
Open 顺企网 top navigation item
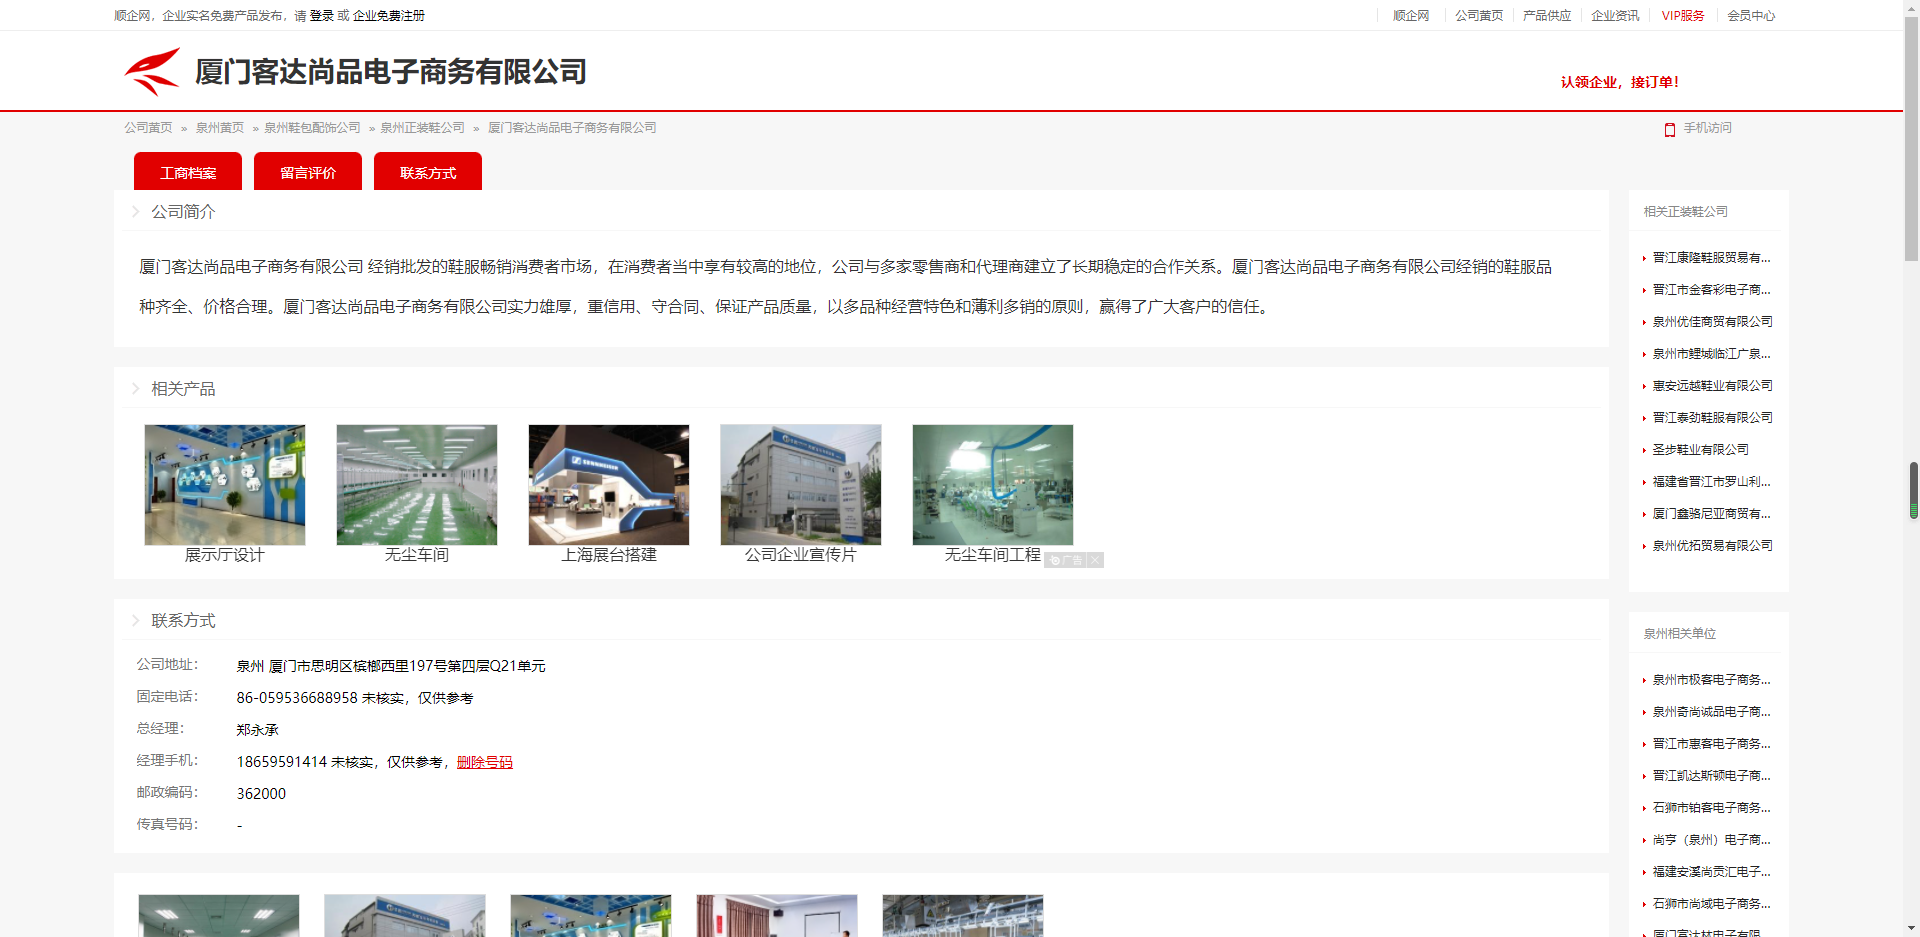(1411, 15)
